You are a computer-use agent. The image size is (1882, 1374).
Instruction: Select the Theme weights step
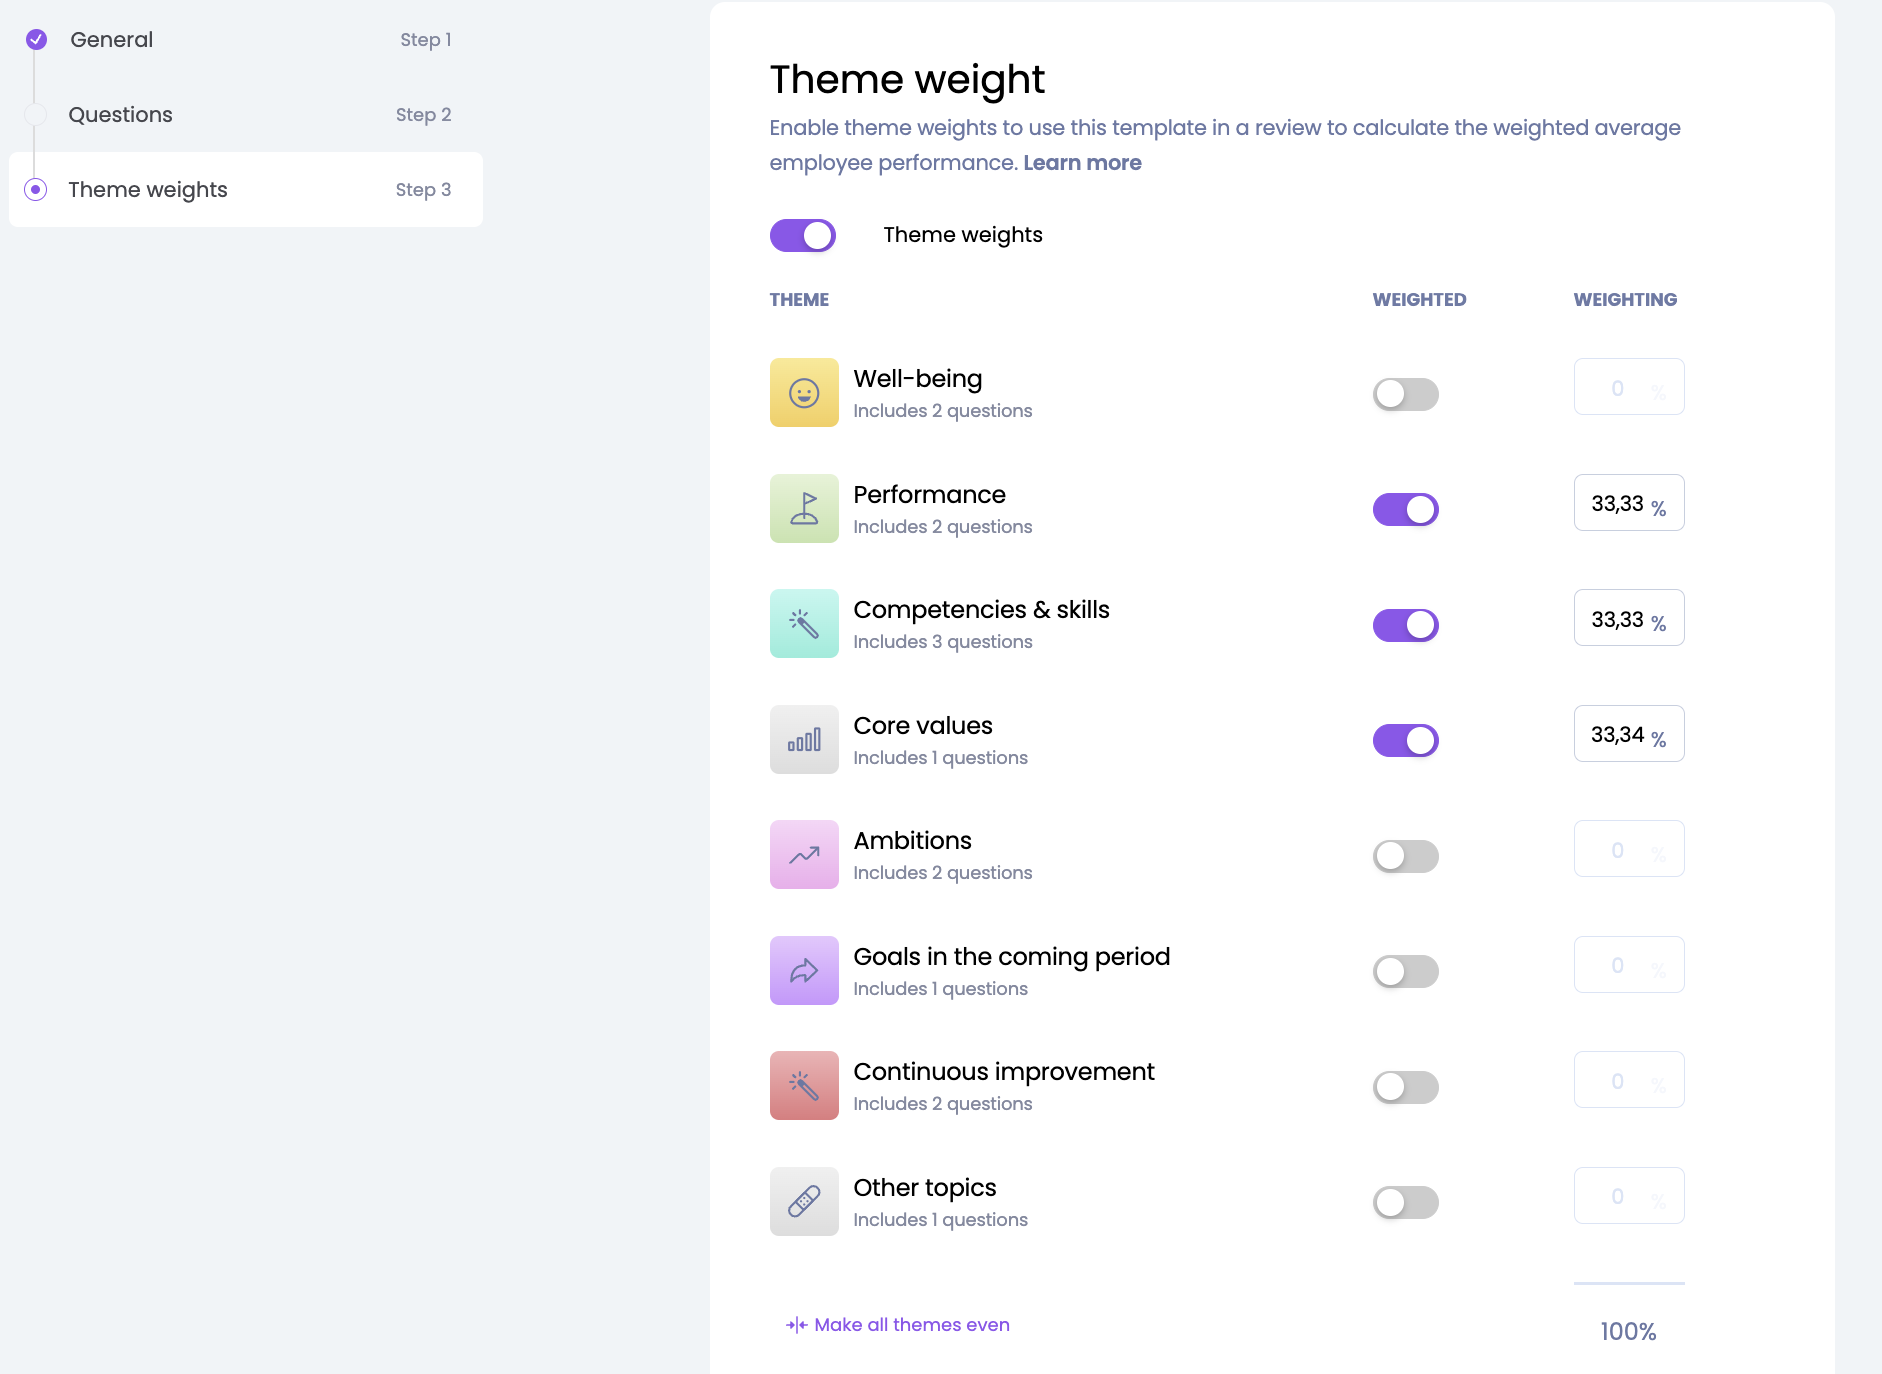[148, 190]
